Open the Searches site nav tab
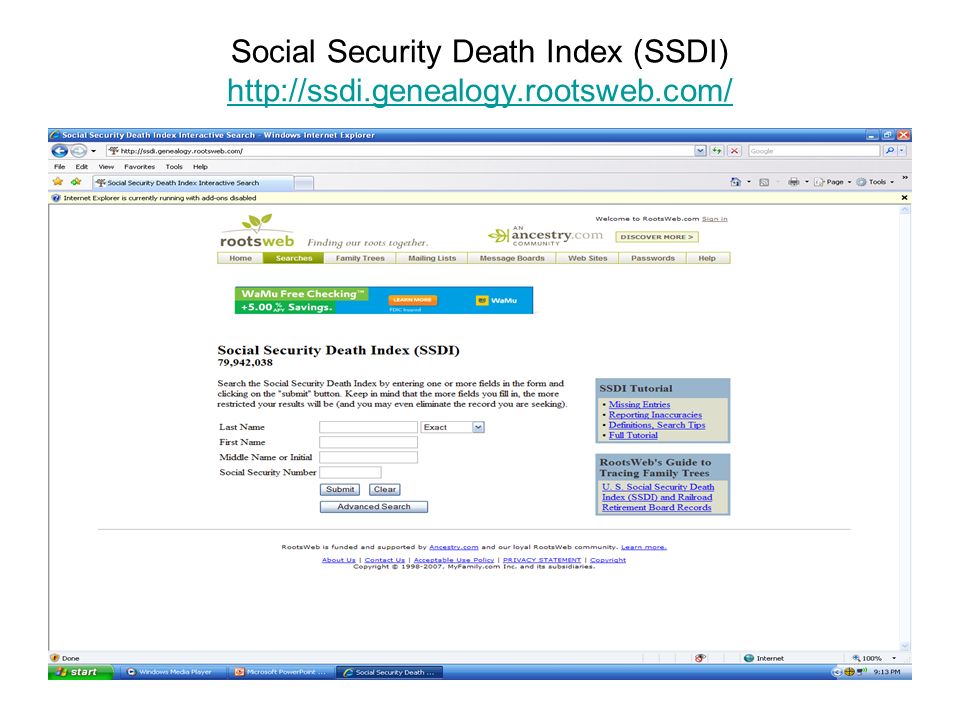This screenshot has width=960, height=720. [x=294, y=258]
